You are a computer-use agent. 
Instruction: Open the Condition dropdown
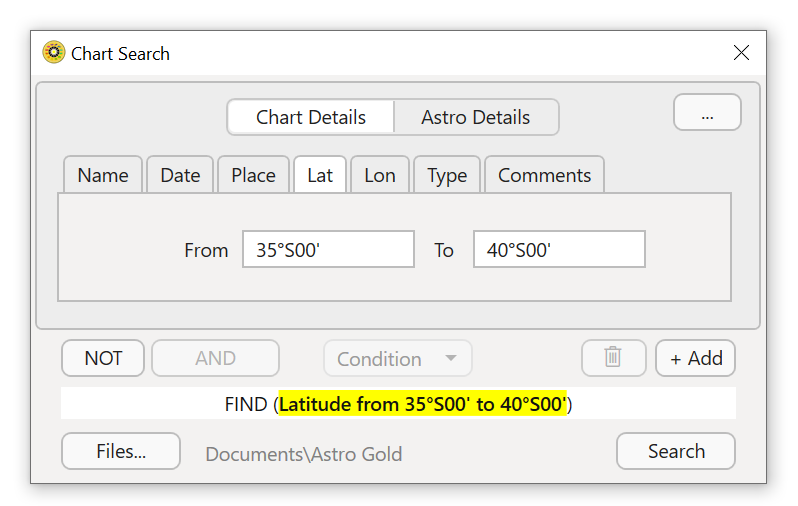pos(397,359)
